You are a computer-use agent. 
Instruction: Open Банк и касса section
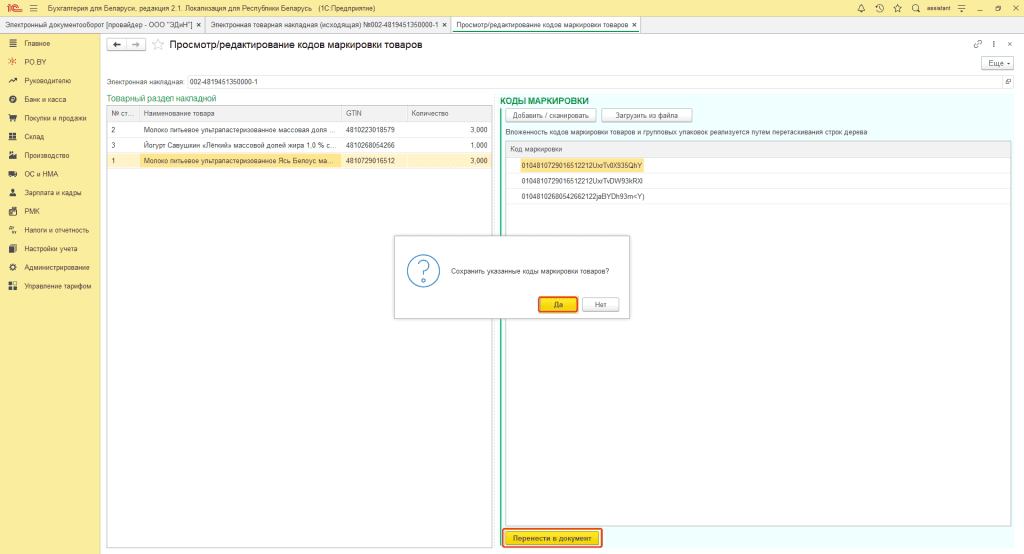pos(45,99)
